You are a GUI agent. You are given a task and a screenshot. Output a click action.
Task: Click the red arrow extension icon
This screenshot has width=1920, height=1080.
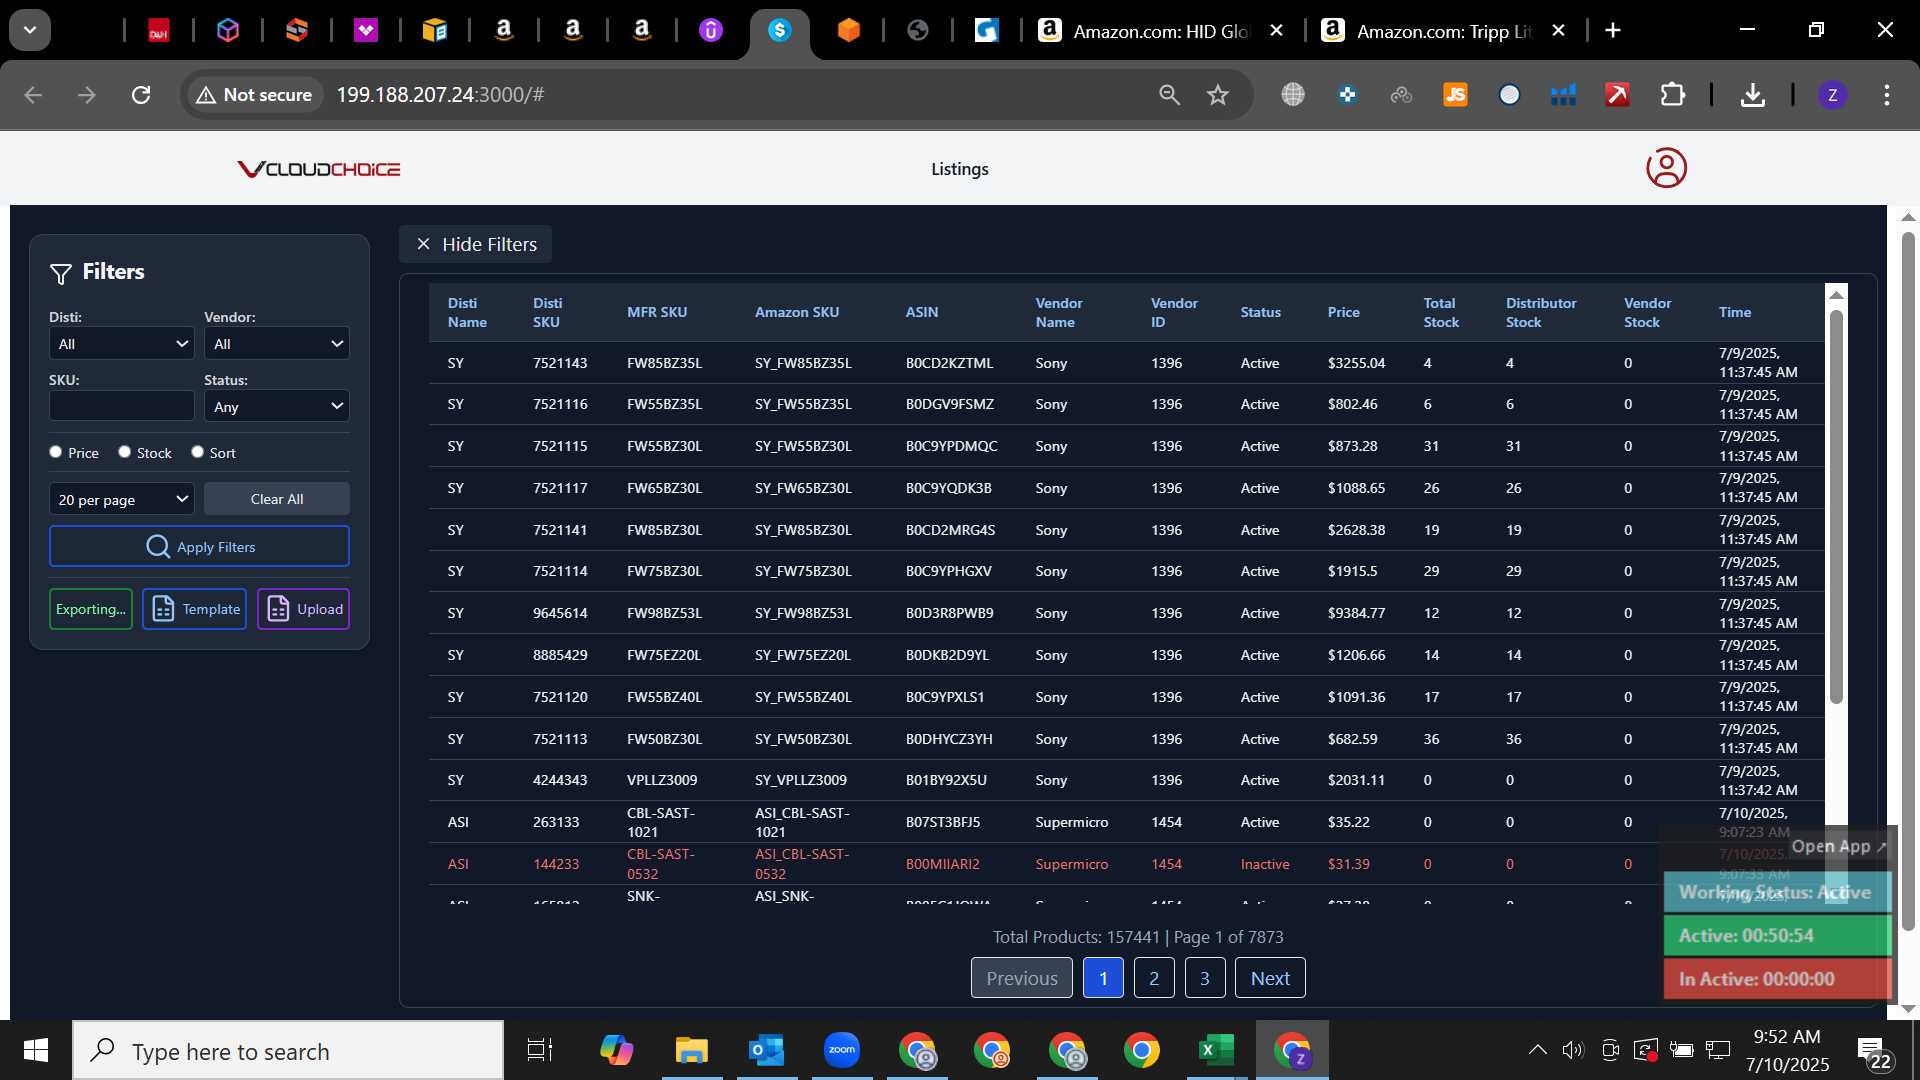pyautogui.click(x=1617, y=95)
